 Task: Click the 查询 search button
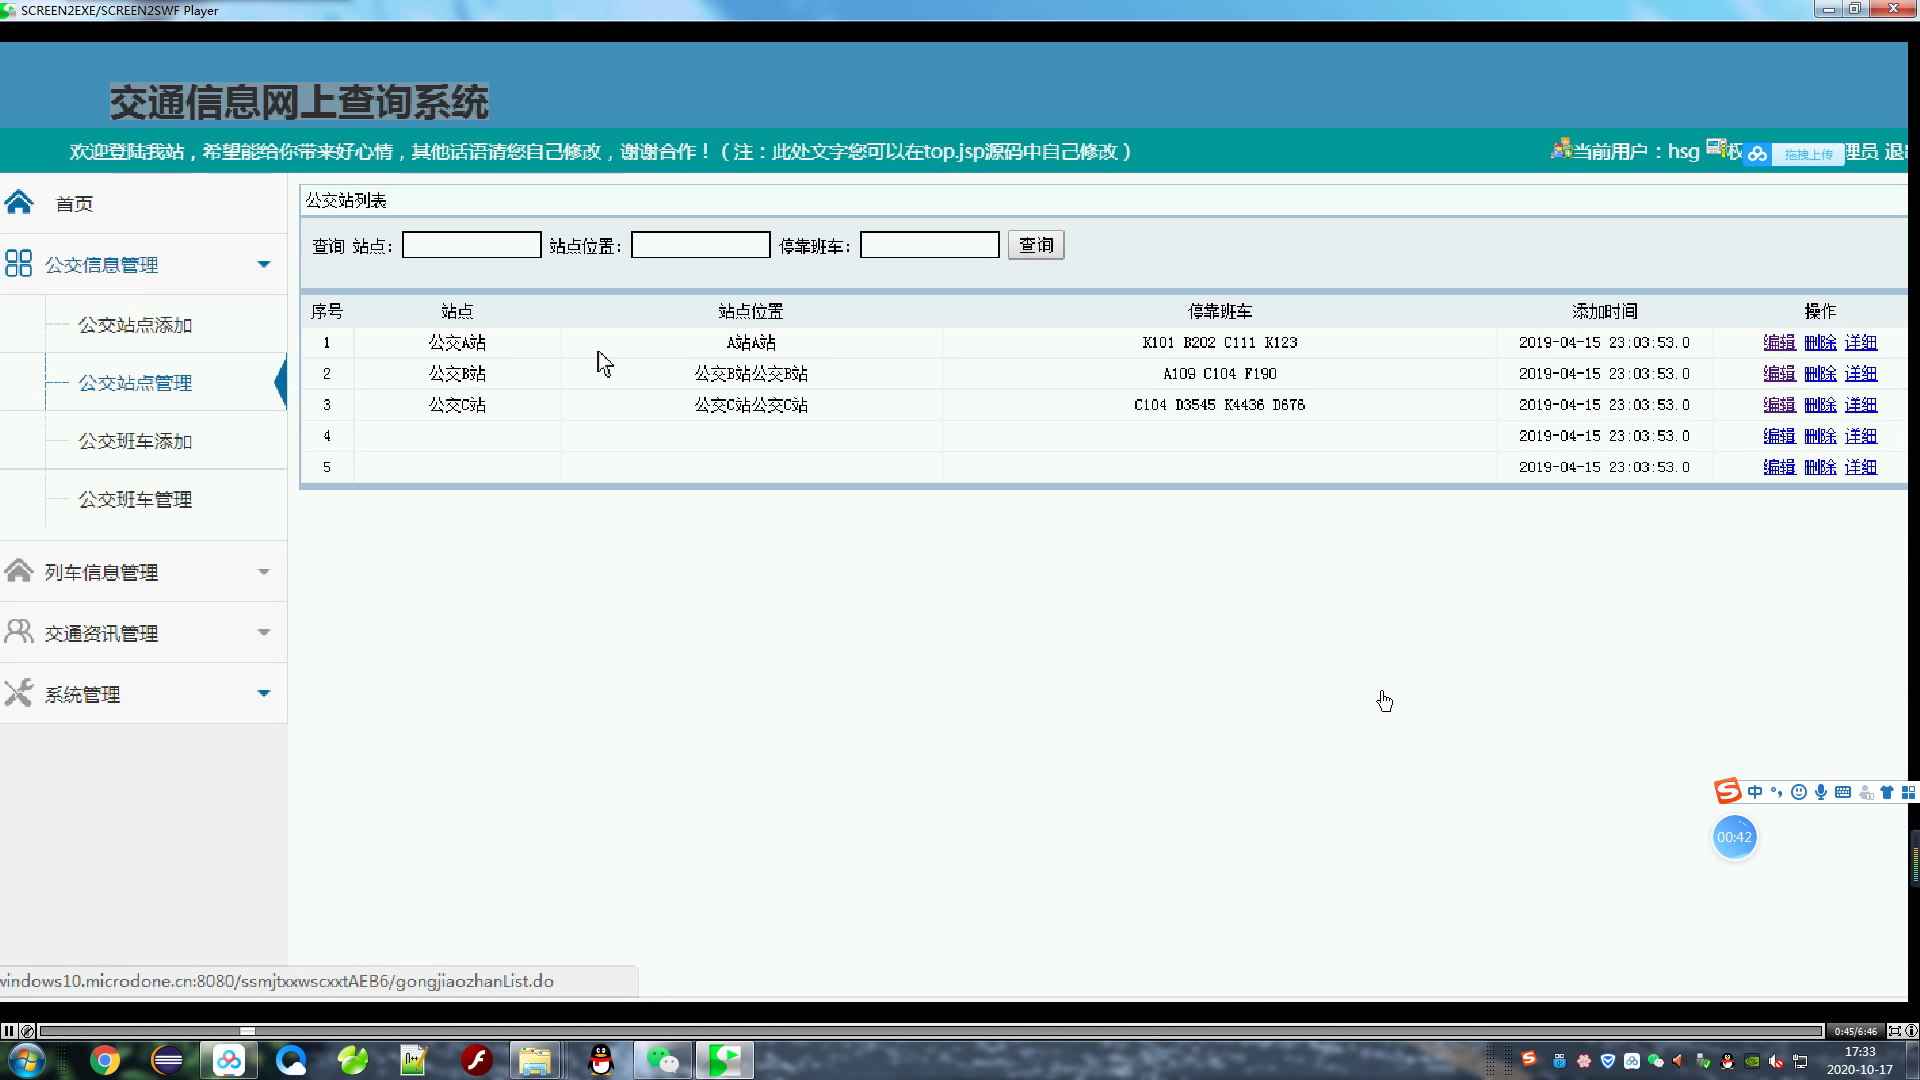tap(1036, 245)
